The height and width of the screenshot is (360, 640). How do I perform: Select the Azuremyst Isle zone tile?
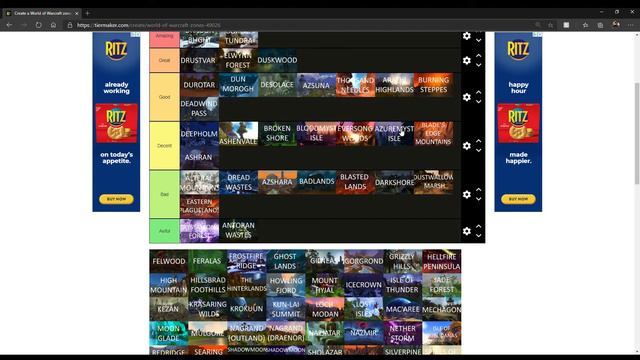394,133
